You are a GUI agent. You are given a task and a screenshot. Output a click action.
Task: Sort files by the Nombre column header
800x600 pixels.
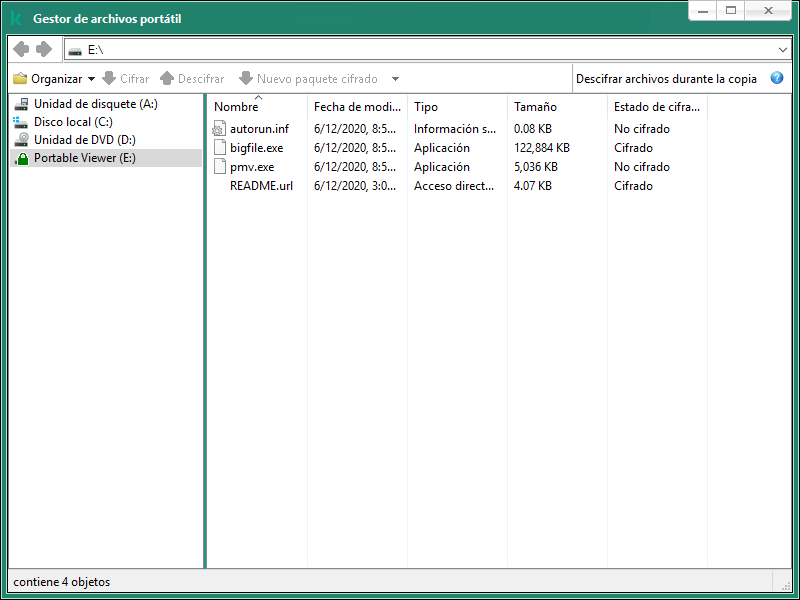tap(236, 107)
